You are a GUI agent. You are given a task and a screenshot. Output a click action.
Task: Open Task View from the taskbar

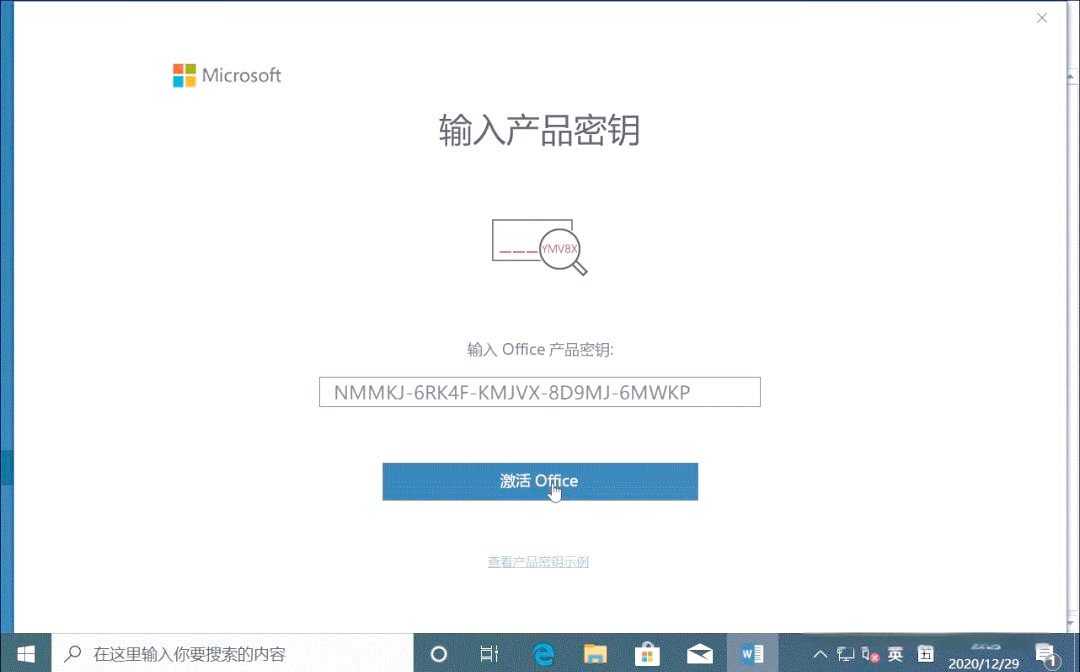[x=489, y=653]
